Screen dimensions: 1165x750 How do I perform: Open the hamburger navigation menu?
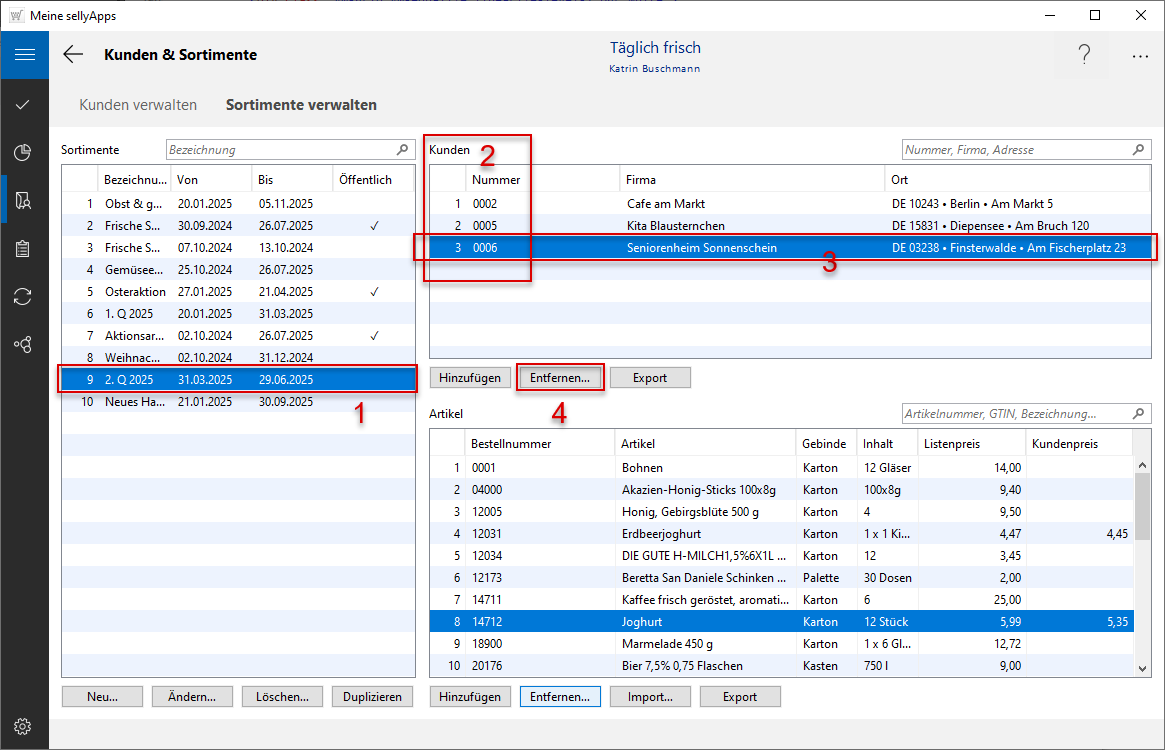click(x=24, y=55)
